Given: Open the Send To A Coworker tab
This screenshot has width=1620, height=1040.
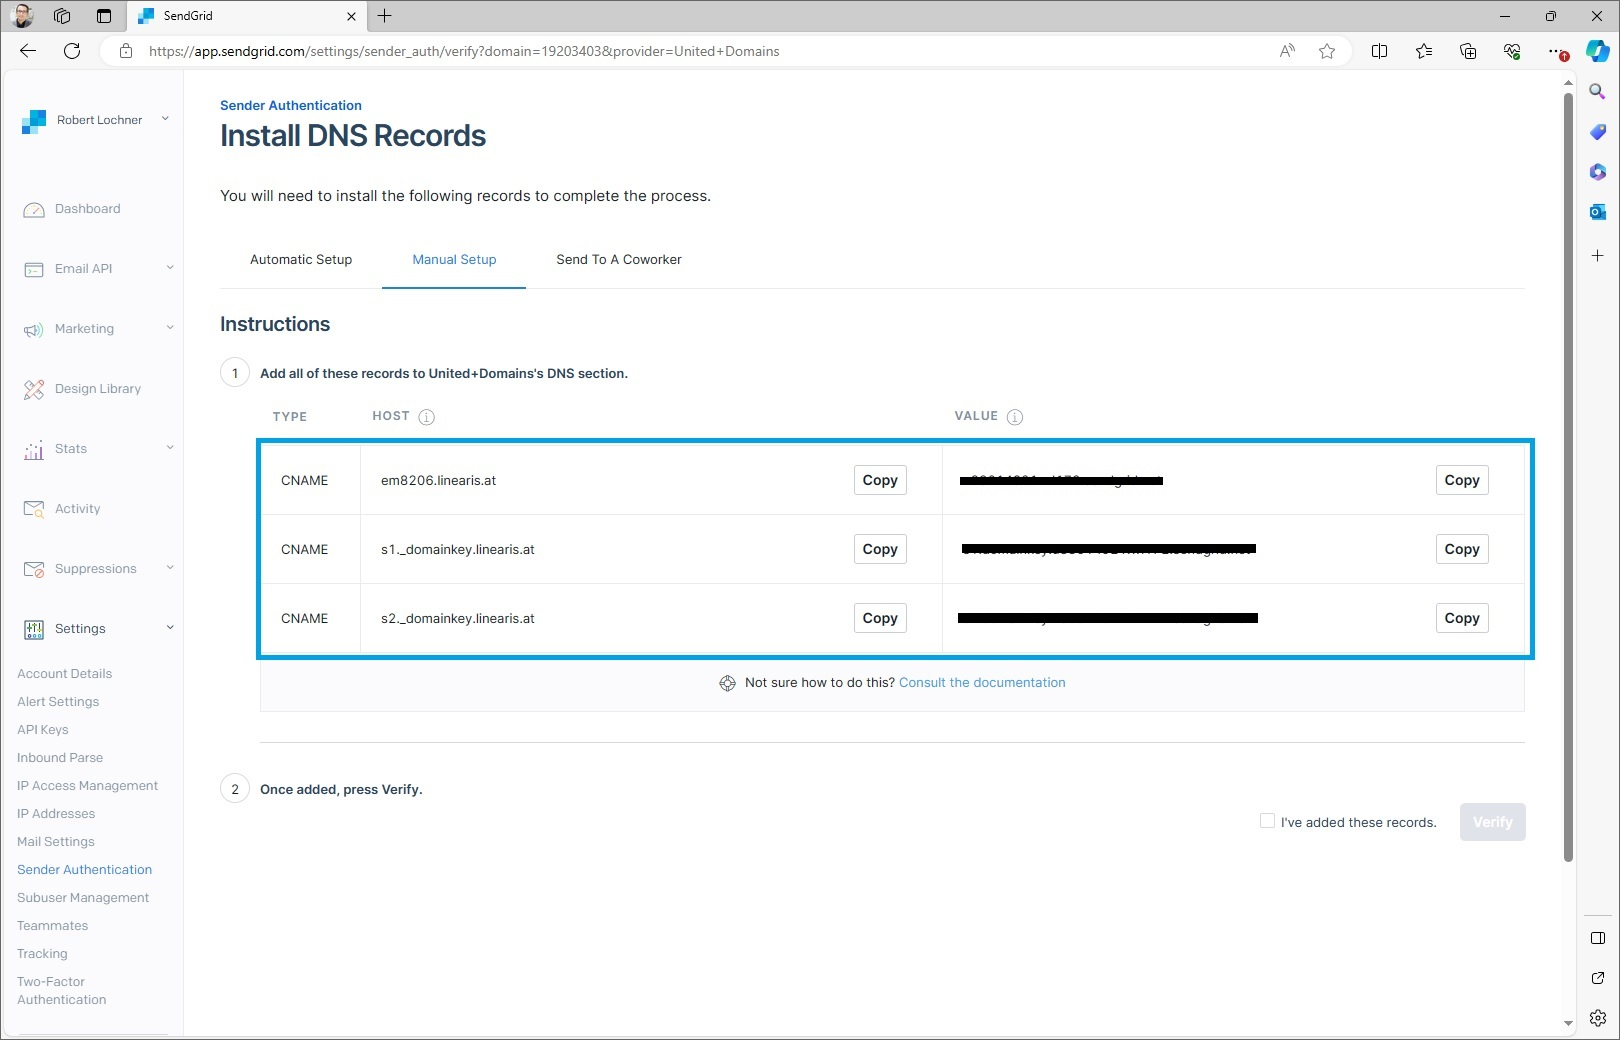Looking at the screenshot, I should click(x=619, y=260).
